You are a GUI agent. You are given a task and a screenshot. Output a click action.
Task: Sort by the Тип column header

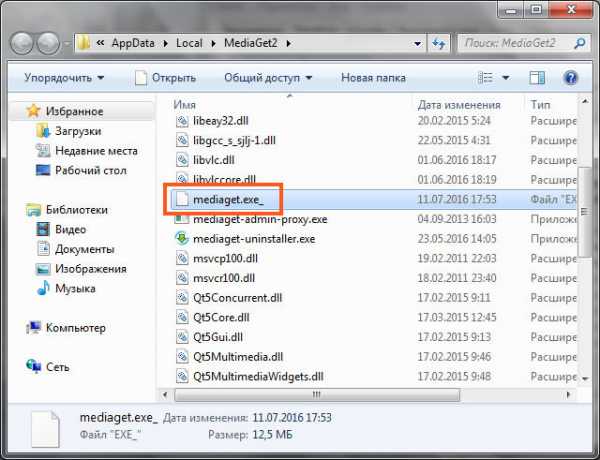[540, 104]
